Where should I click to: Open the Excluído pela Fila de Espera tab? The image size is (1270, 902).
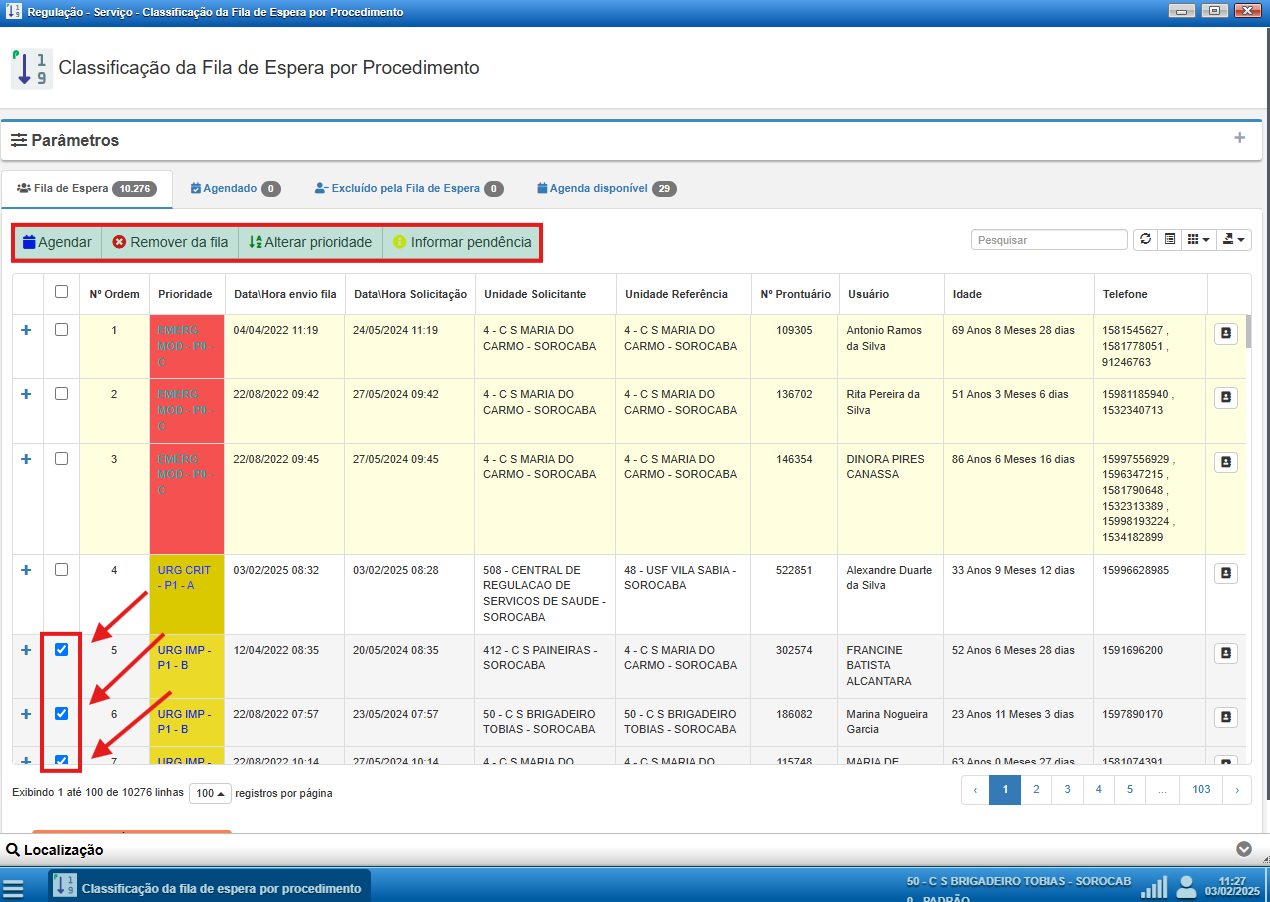coord(408,188)
